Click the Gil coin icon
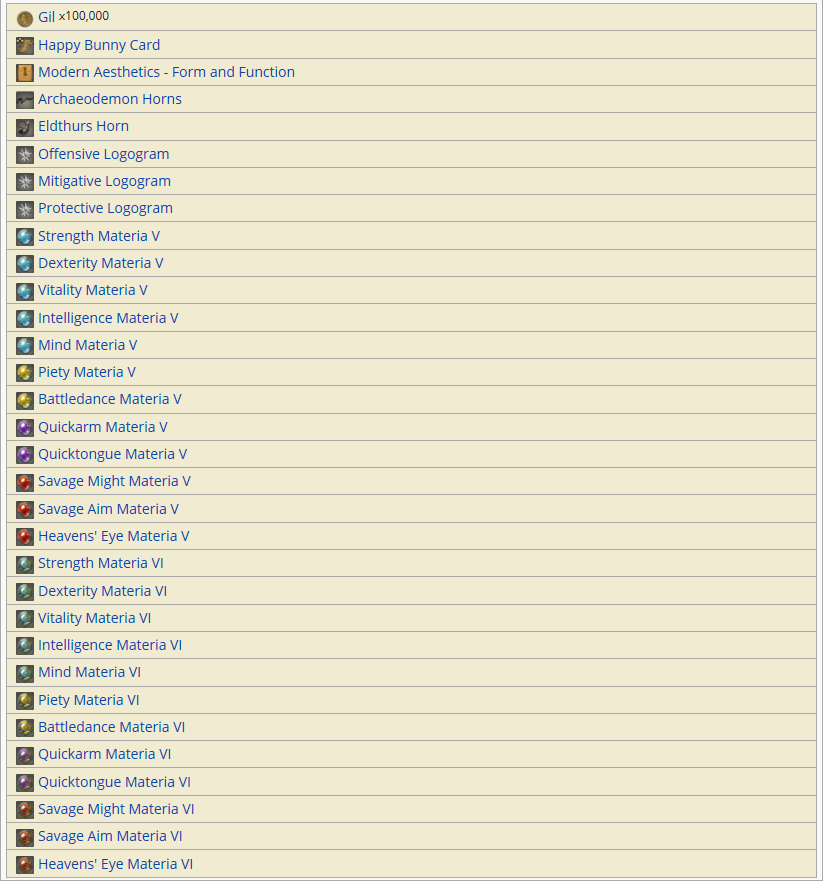Screen dimensions: 823x881 click(x=25, y=19)
